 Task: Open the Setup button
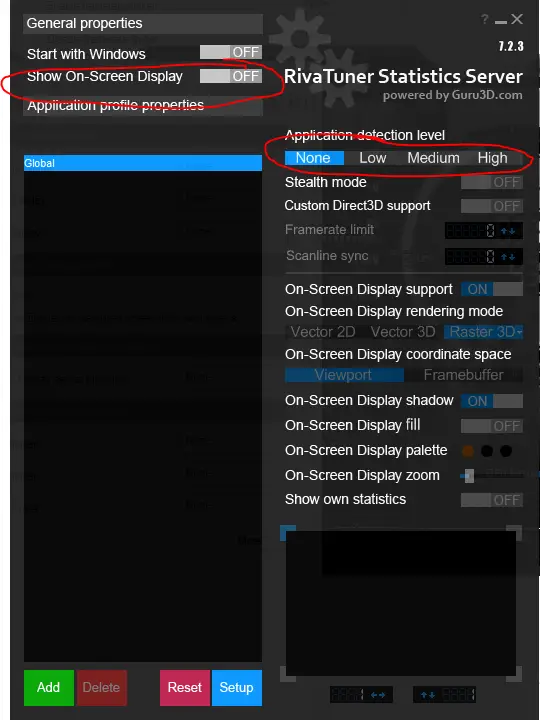pyautogui.click(x=236, y=687)
